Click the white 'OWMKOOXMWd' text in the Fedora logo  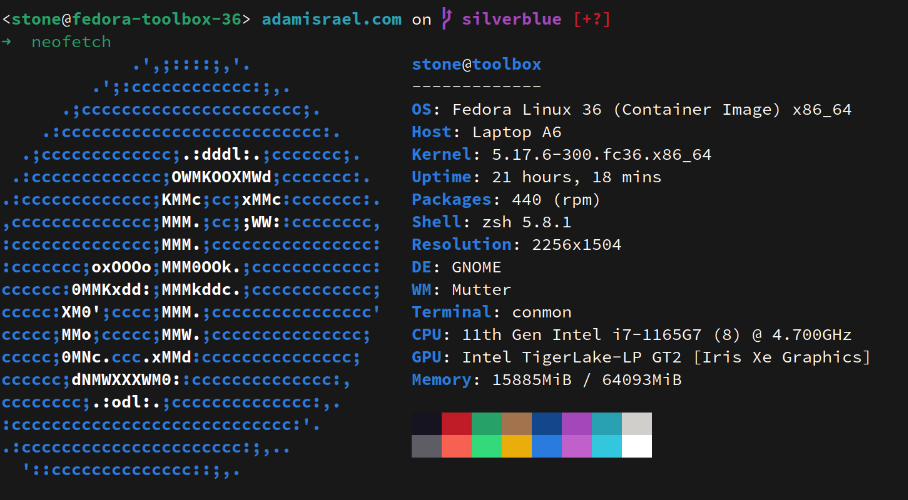222,177
